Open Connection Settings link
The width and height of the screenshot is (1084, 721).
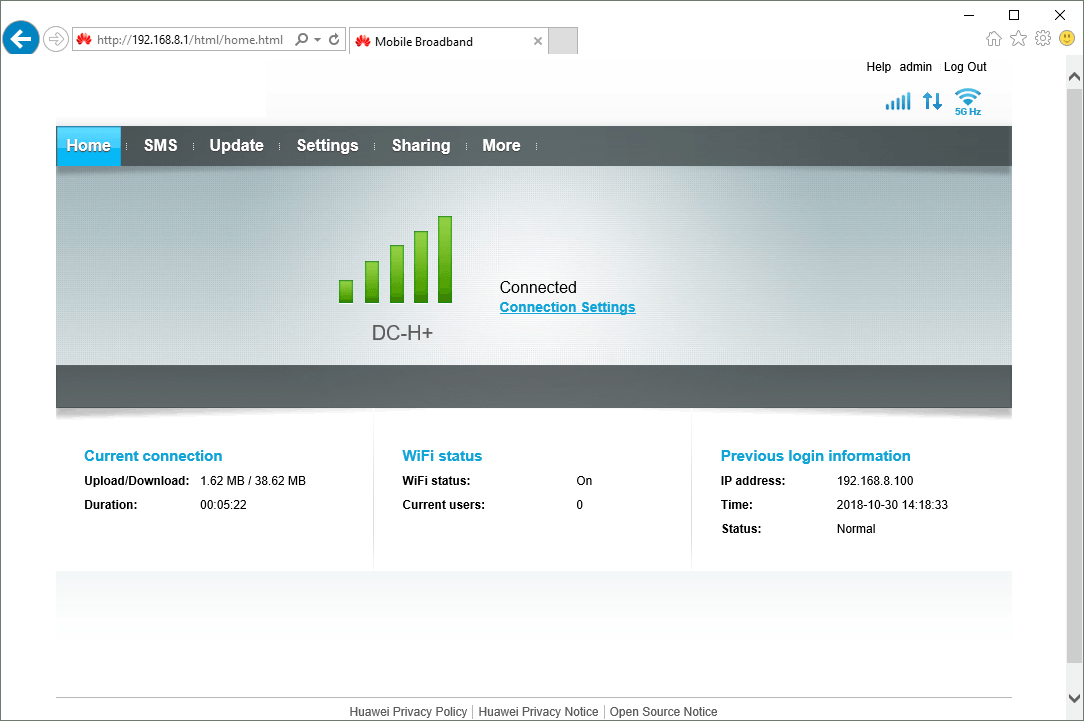567,307
